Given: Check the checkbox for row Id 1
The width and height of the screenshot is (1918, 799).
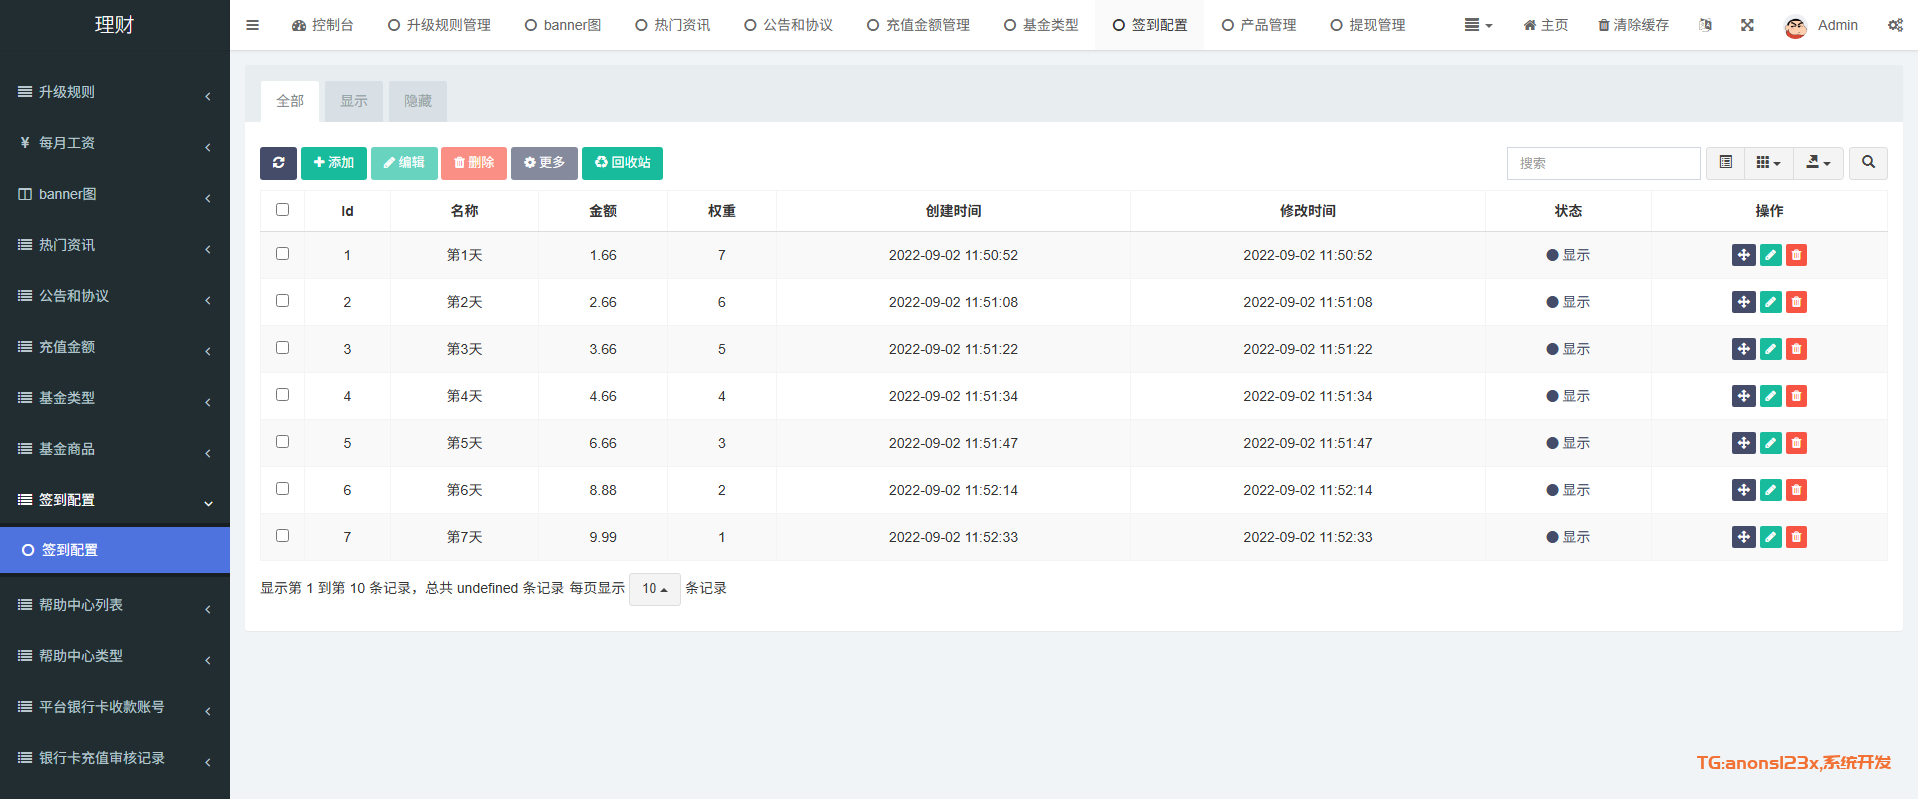Looking at the screenshot, I should coord(282,254).
